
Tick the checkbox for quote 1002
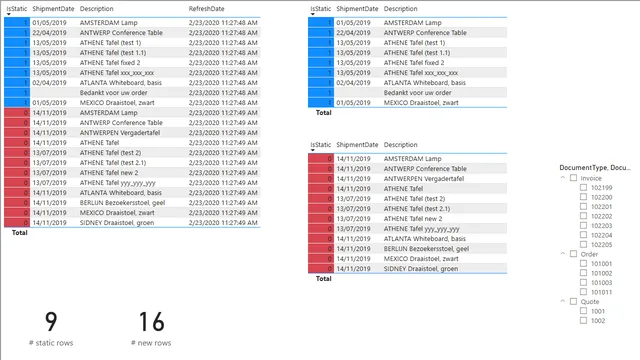pyautogui.click(x=583, y=320)
